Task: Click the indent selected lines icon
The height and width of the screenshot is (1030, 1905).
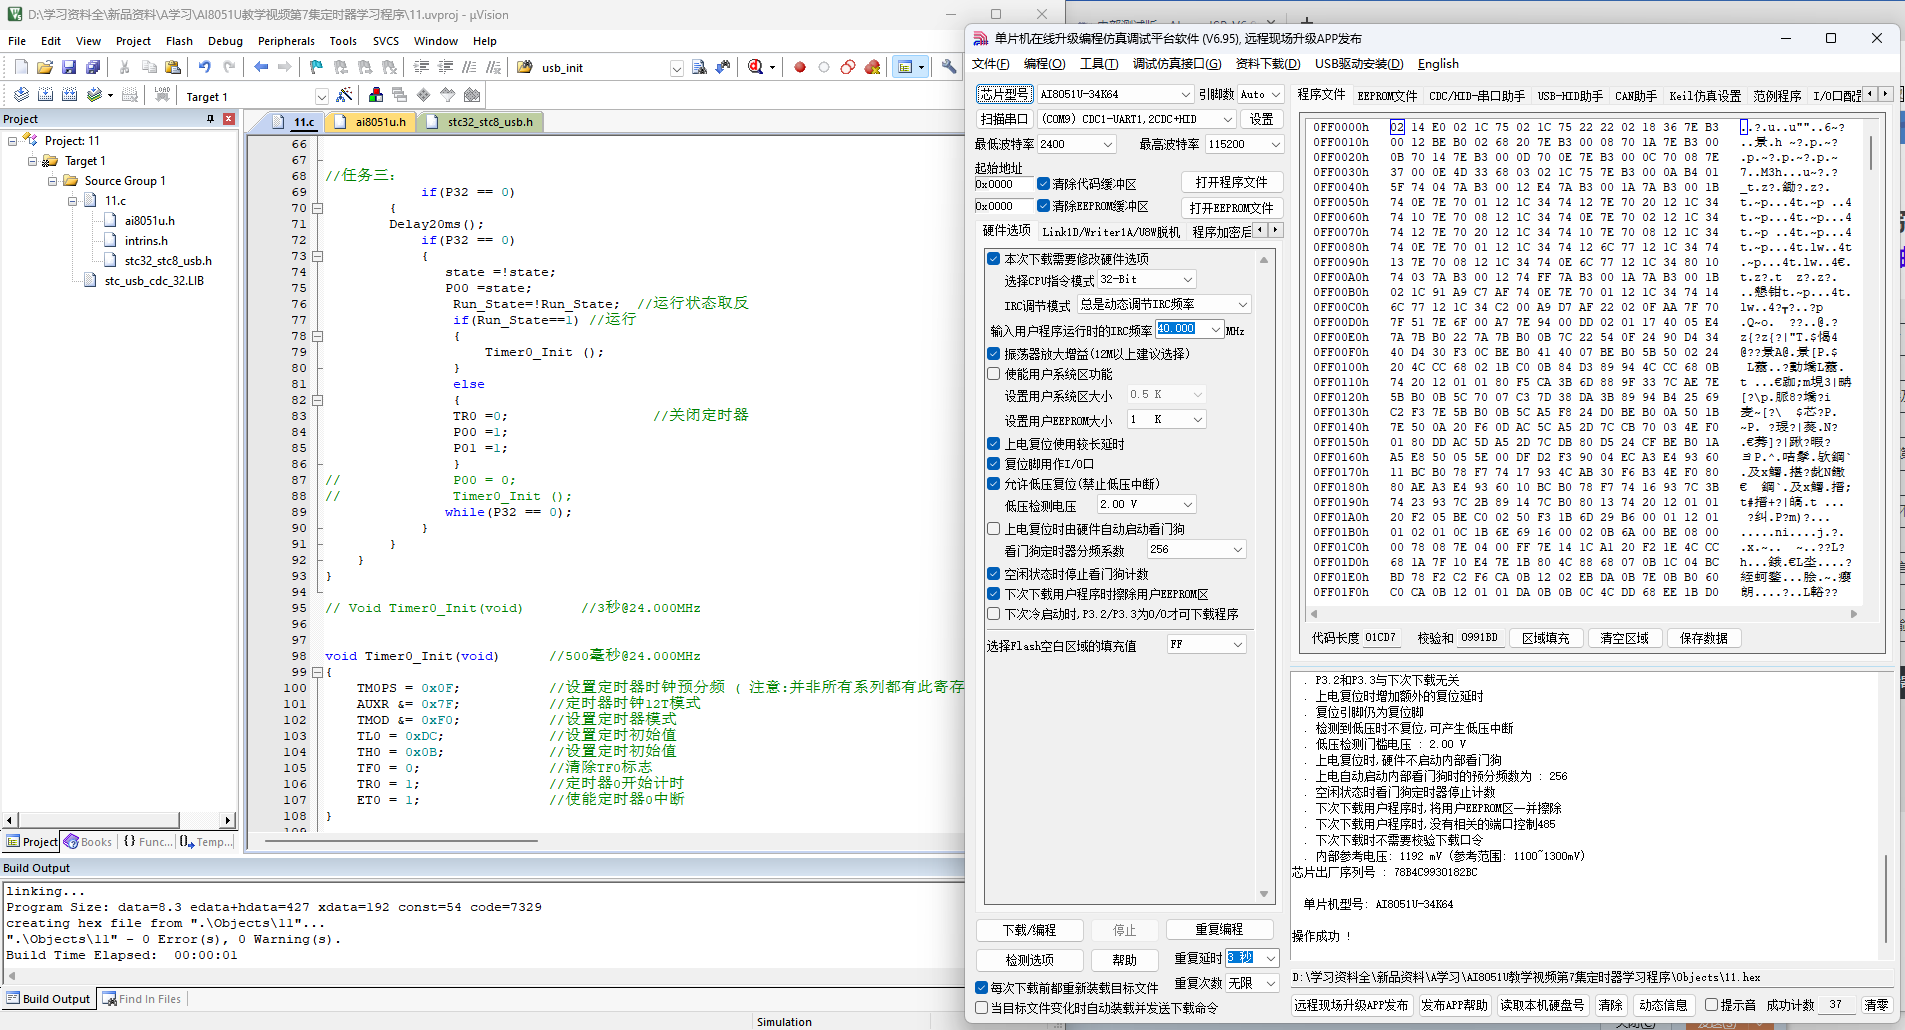Action: pyautogui.click(x=421, y=67)
